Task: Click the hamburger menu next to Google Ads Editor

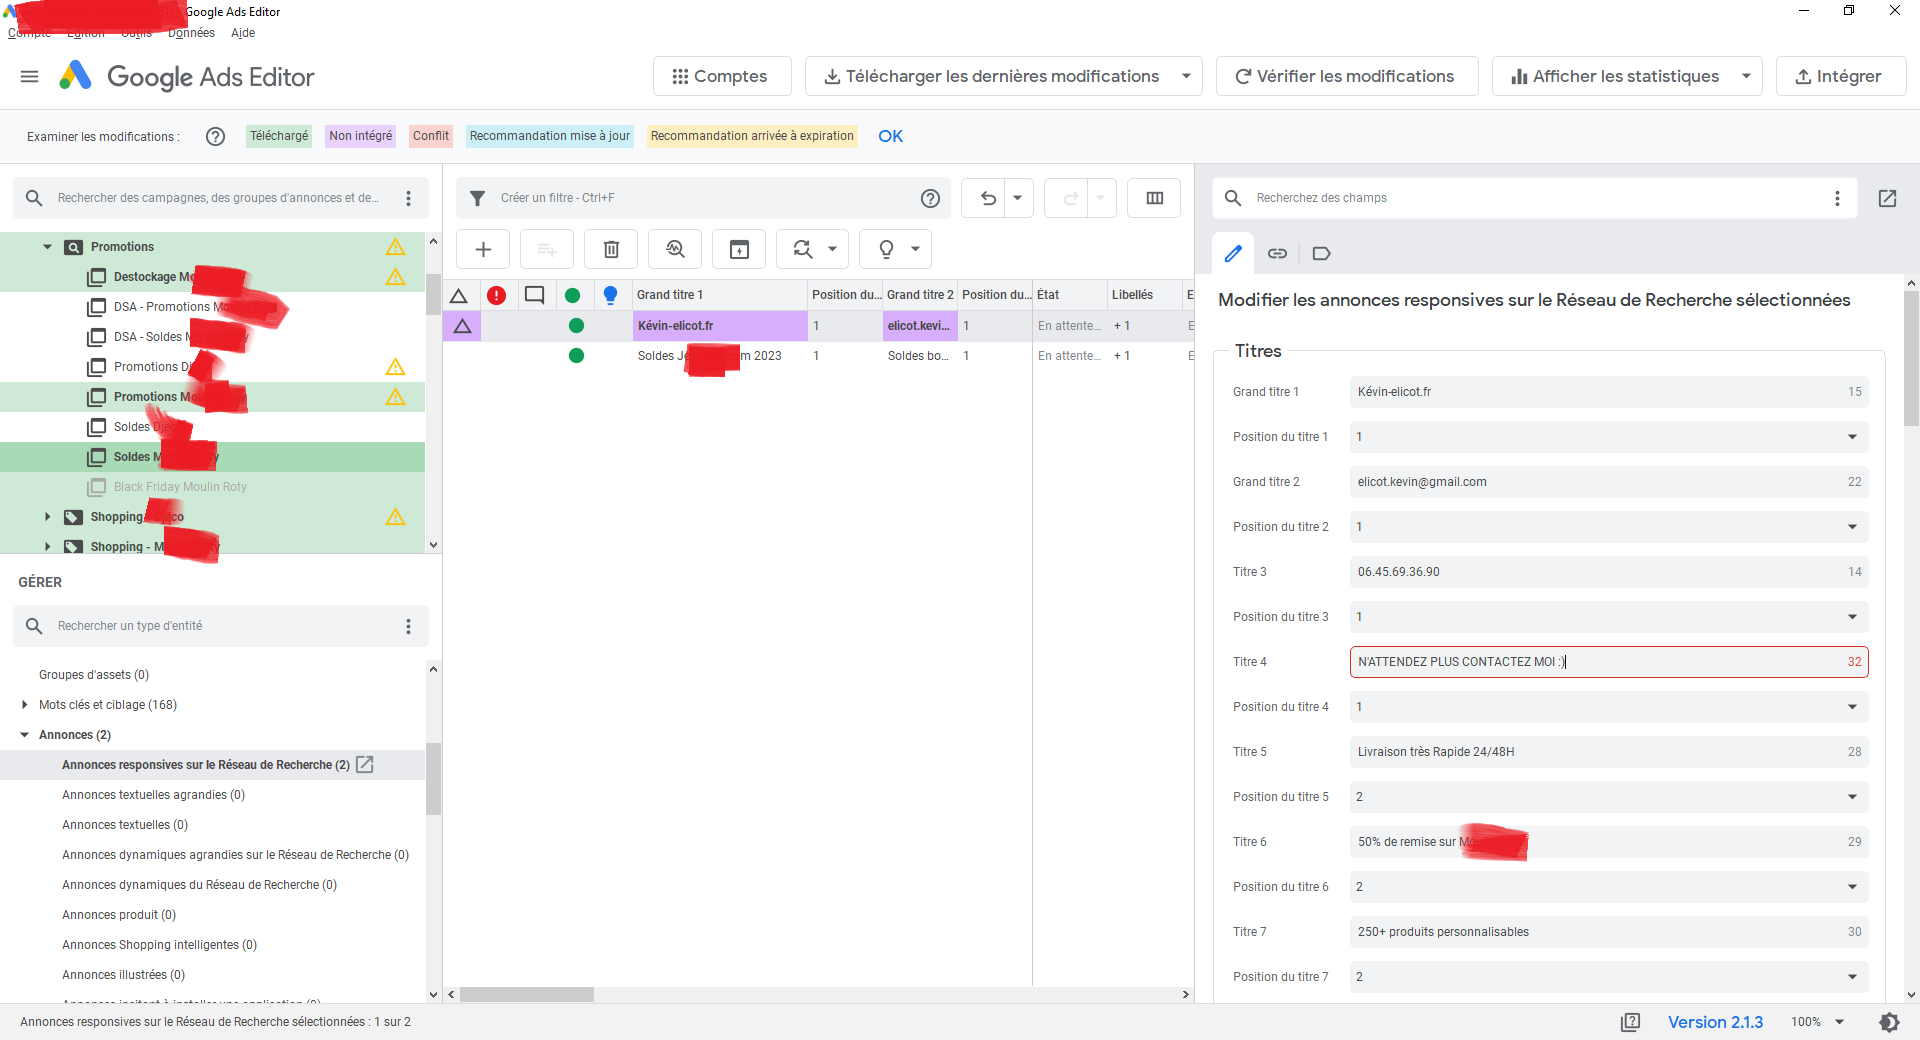Action: coord(29,76)
